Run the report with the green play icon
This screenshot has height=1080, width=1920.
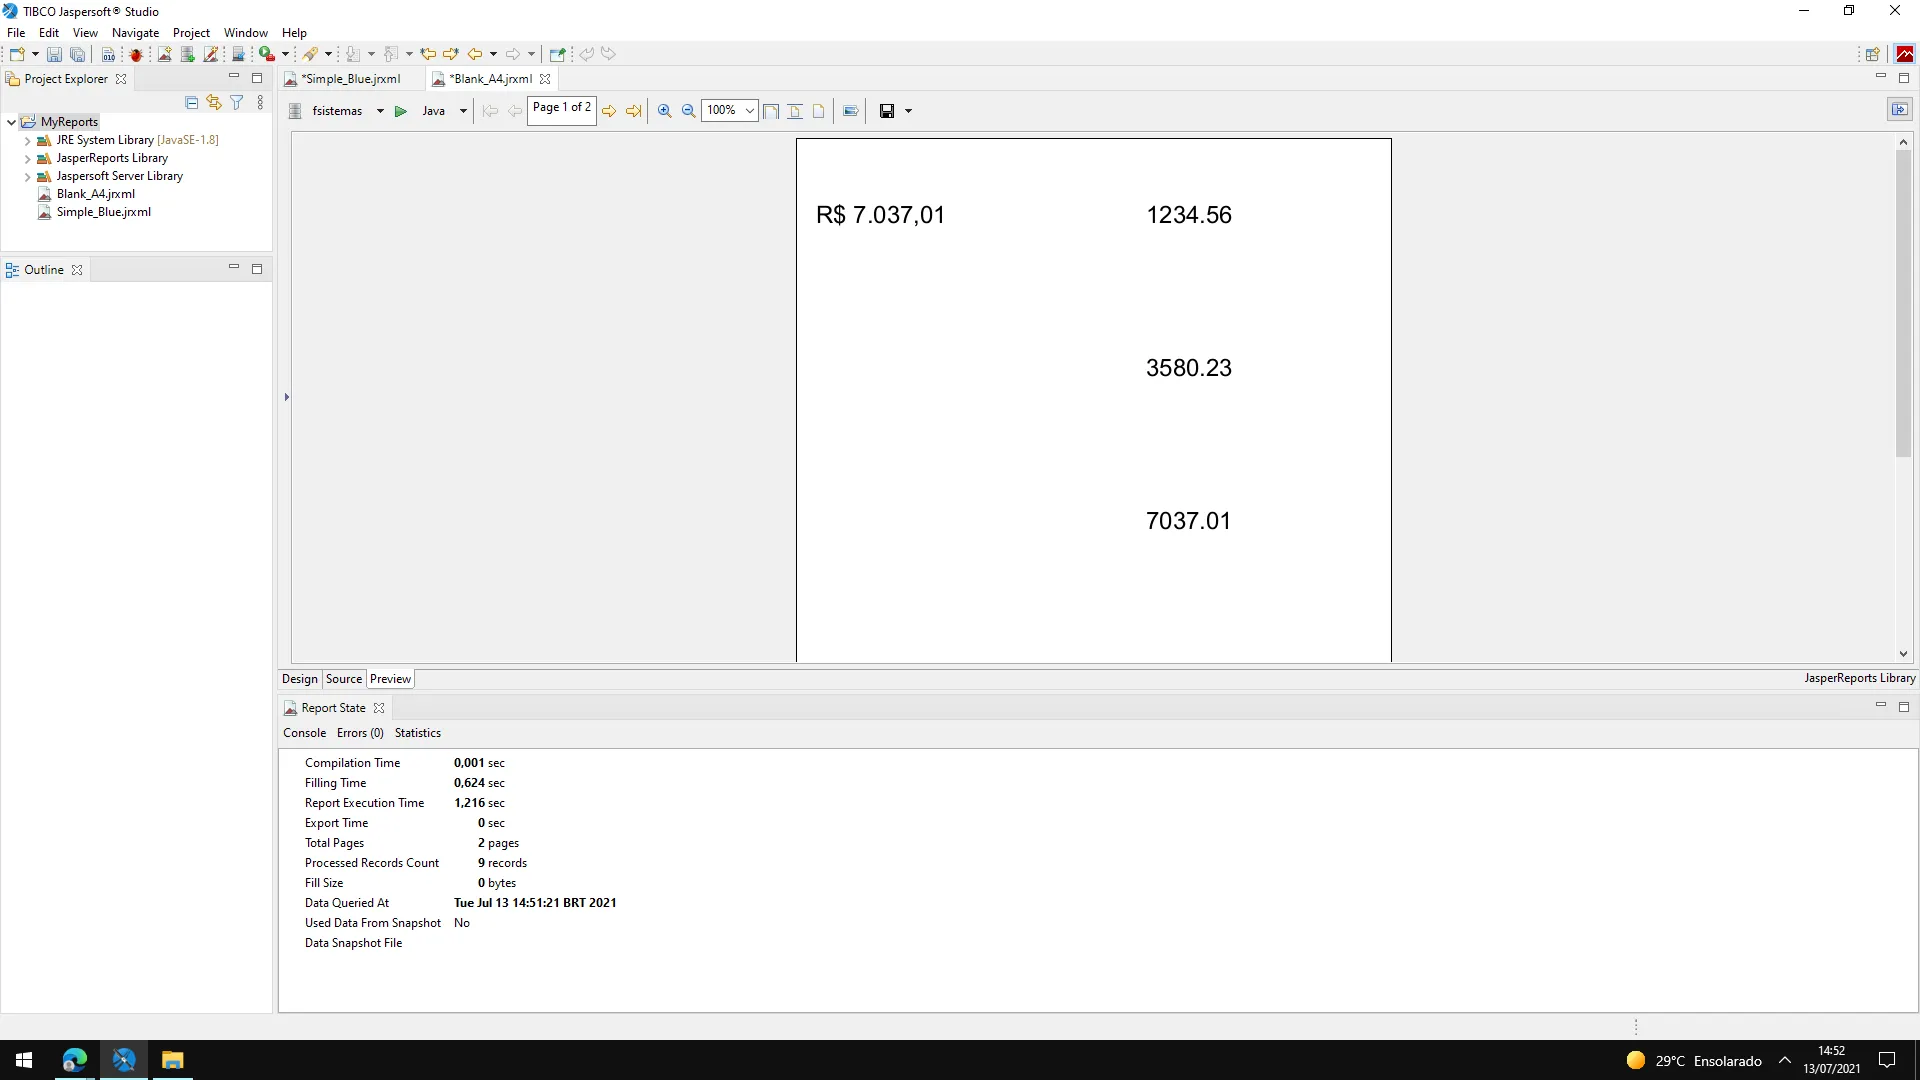coord(400,111)
